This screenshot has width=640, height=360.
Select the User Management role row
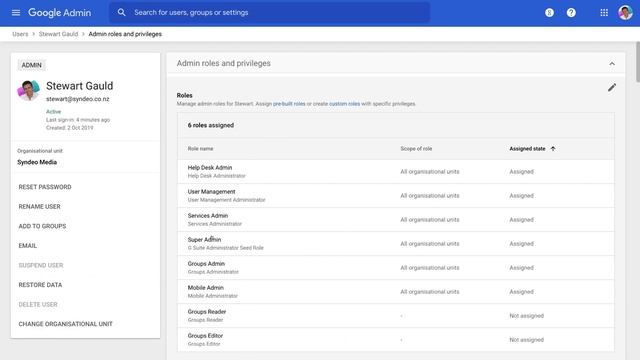point(396,196)
